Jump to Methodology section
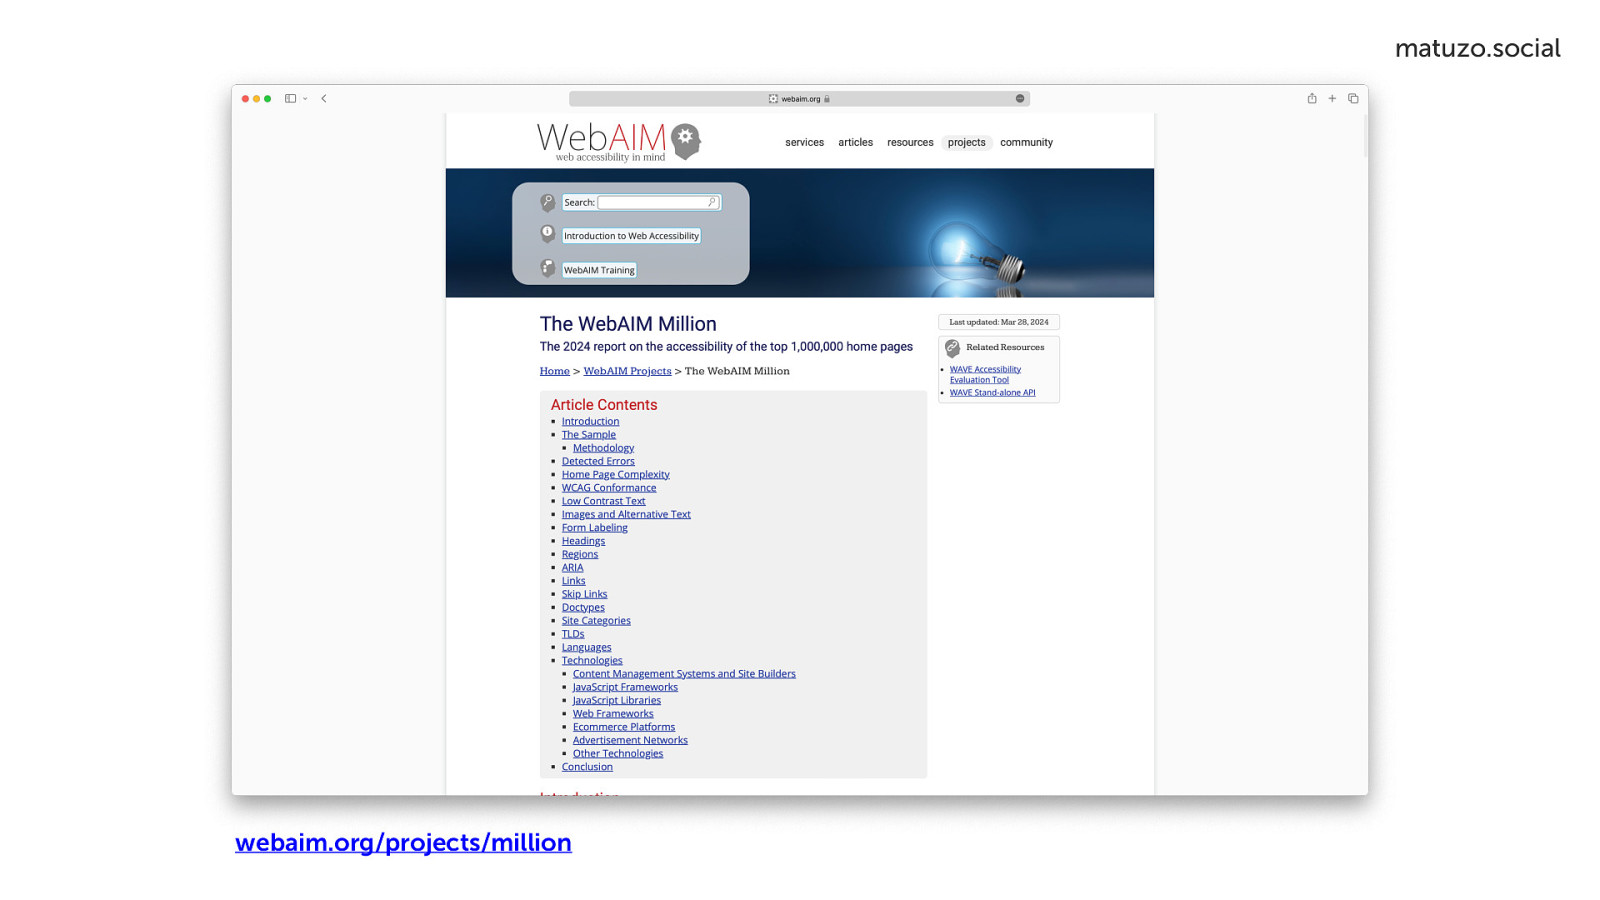Image resolution: width=1600 pixels, height=900 pixels. [603, 448]
